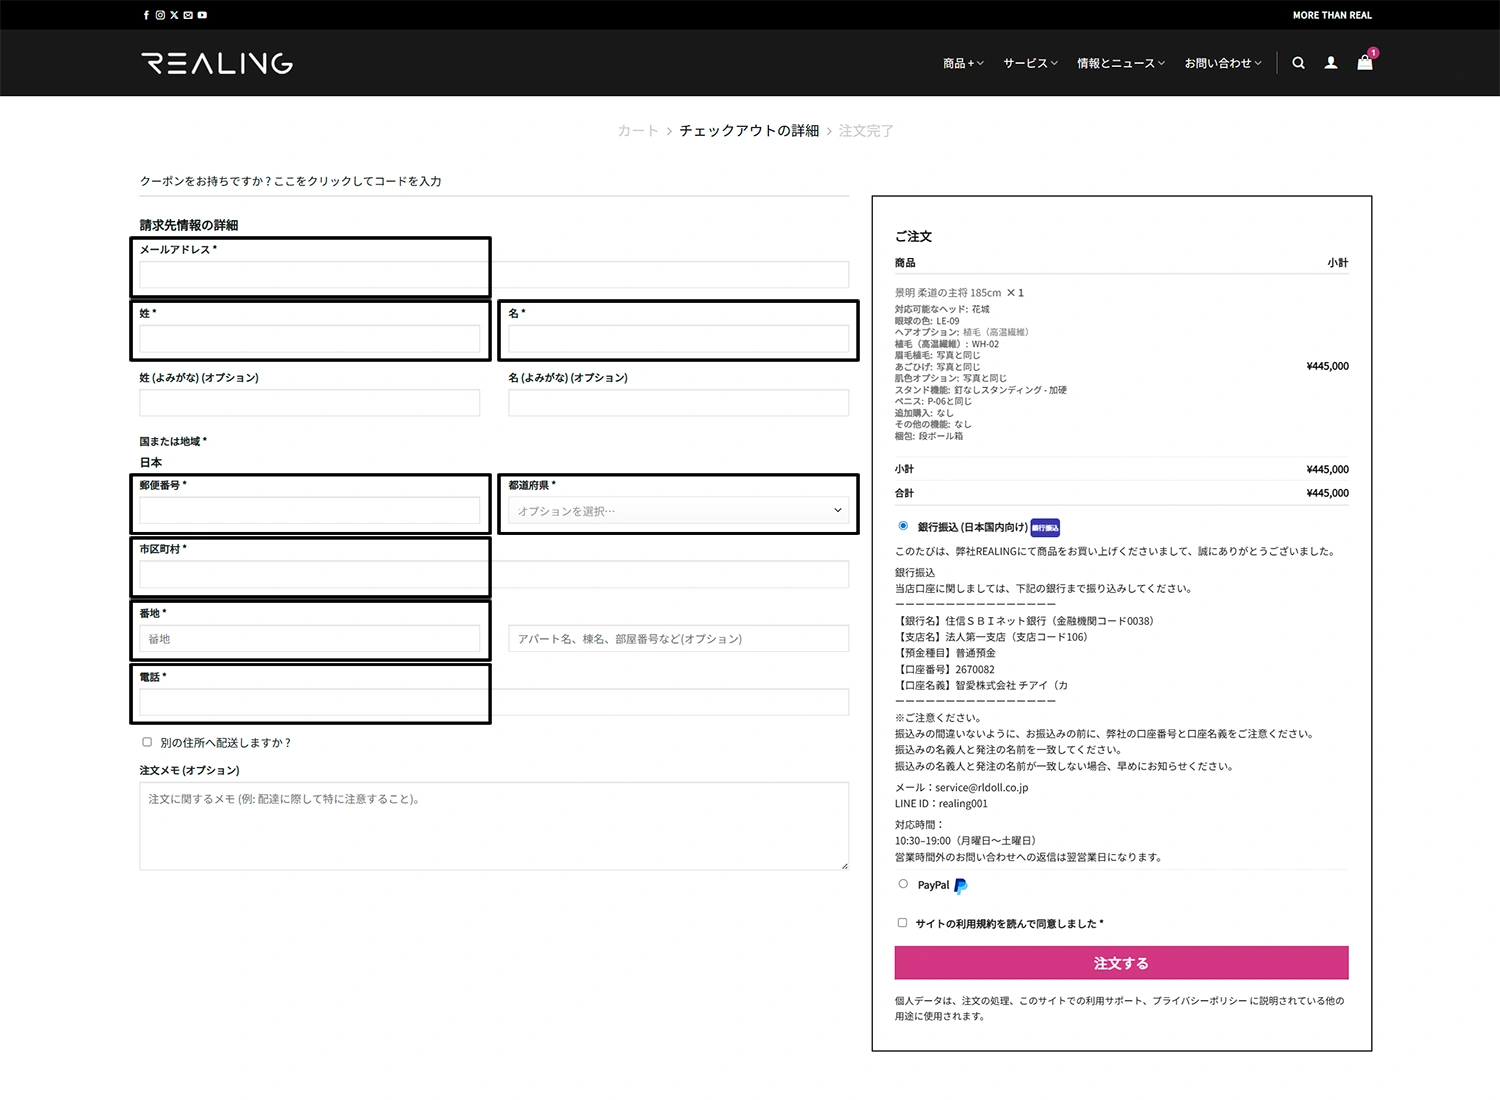Viewport: 1500px width, 1100px height.
Task: Click the 郵便番号 input field
Action: [310, 511]
